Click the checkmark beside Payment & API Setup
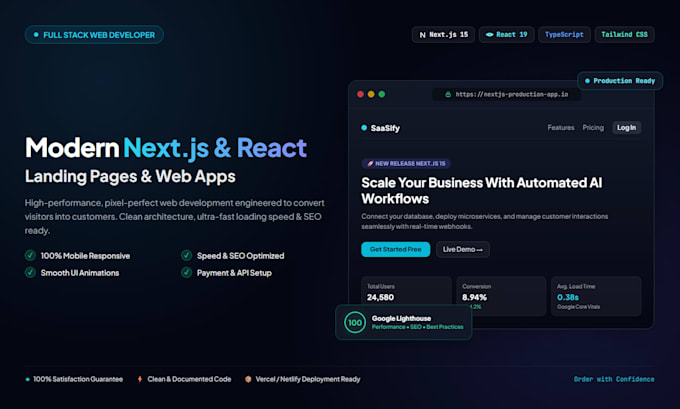This screenshot has height=409, width=680. [x=186, y=272]
